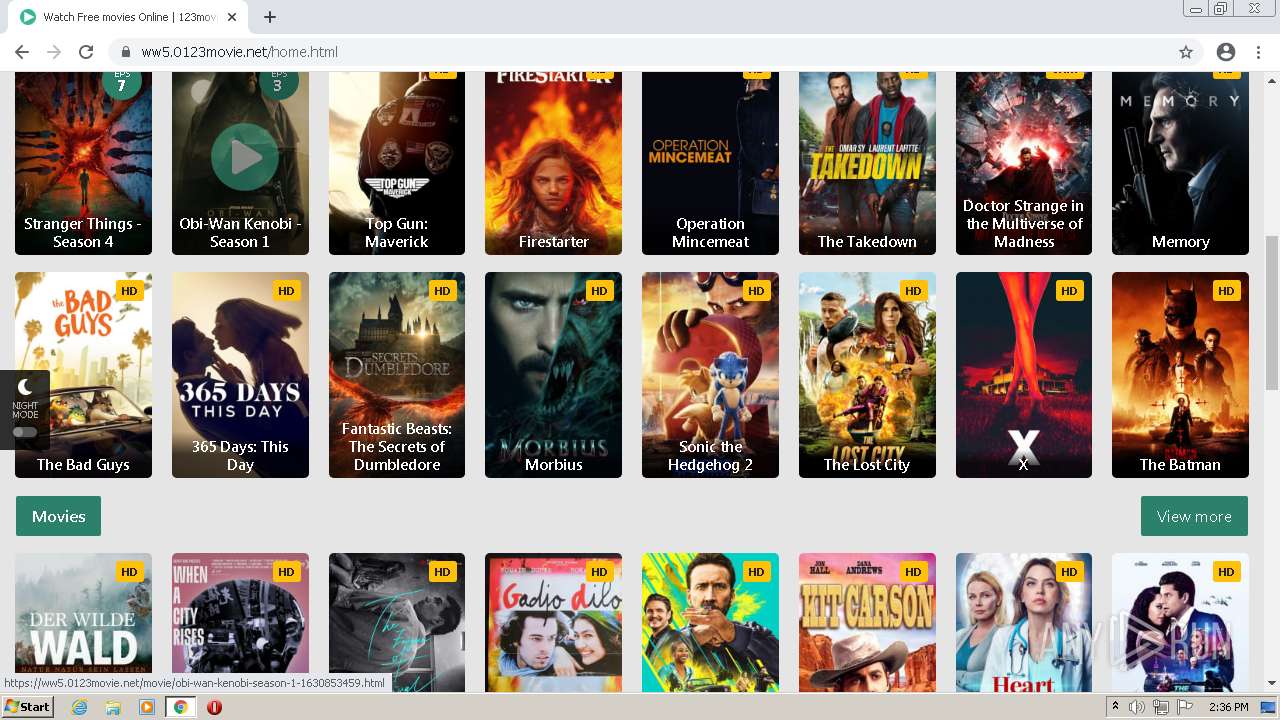
Task: Open Sonic the Hedgehog 2 card
Action: 710,375
